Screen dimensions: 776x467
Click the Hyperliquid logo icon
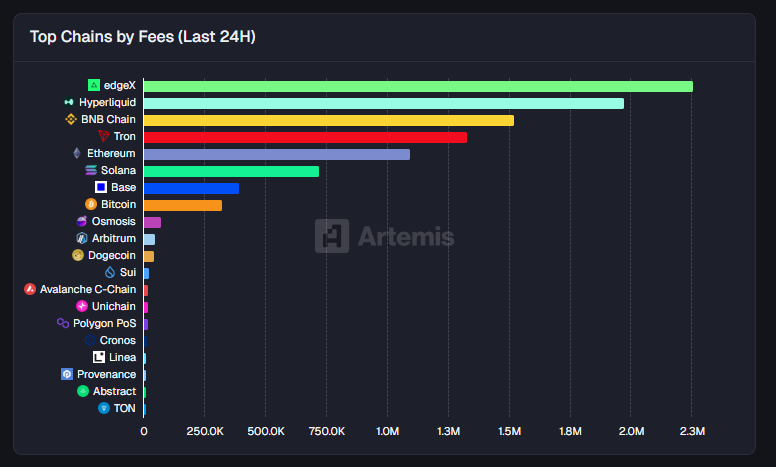[x=69, y=103]
